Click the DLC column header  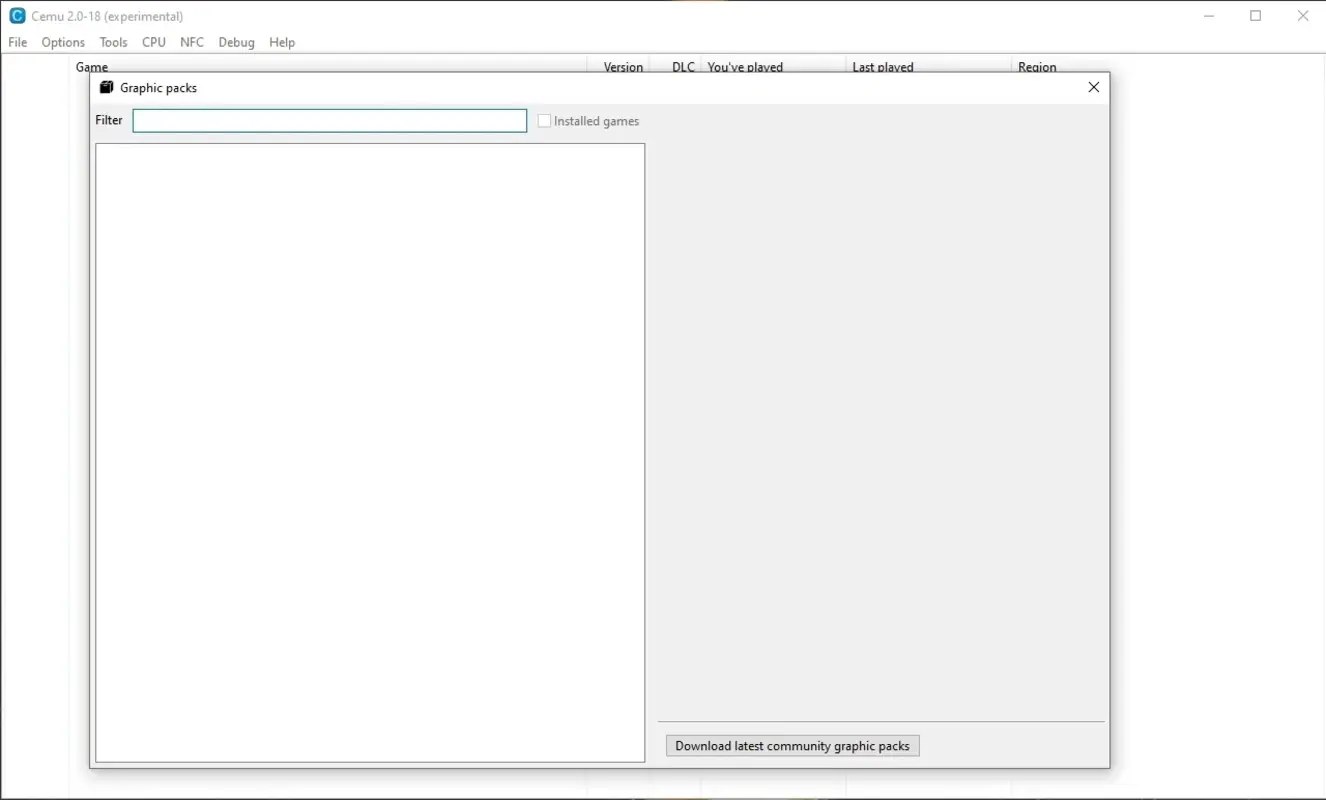[682, 67]
